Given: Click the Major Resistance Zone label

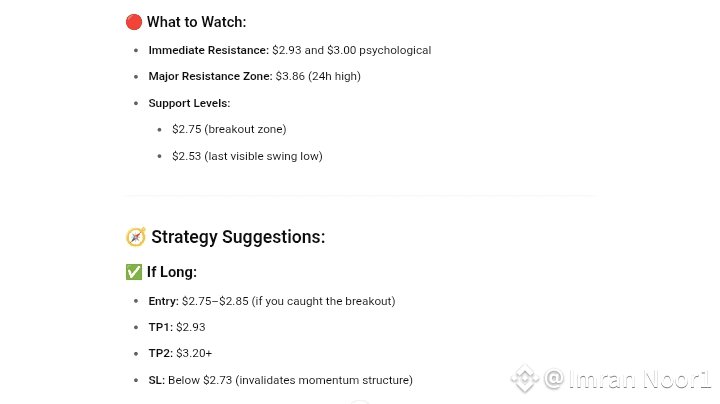Looking at the screenshot, I should [210, 76].
